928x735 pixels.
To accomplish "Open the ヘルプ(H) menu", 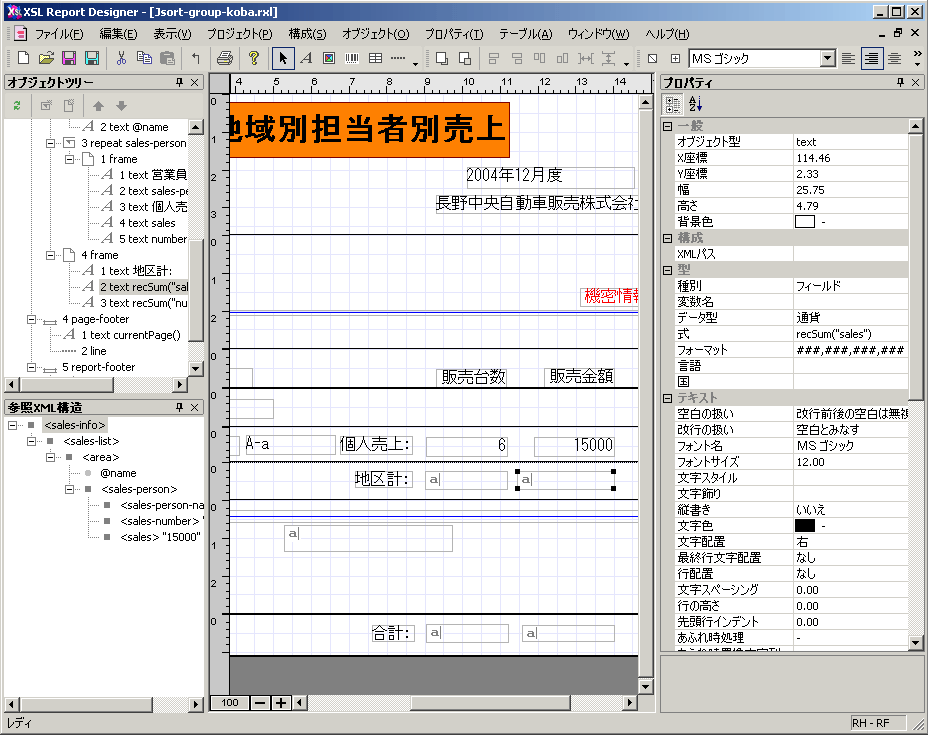I will (667, 34).
